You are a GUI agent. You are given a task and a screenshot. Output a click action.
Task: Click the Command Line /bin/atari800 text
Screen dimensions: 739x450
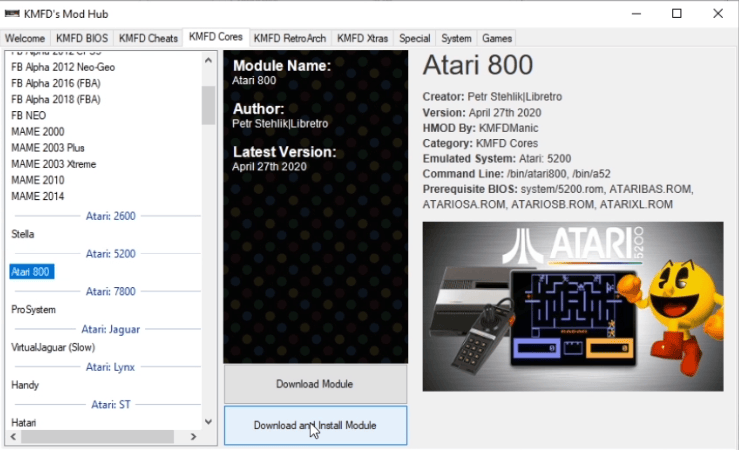517,174
